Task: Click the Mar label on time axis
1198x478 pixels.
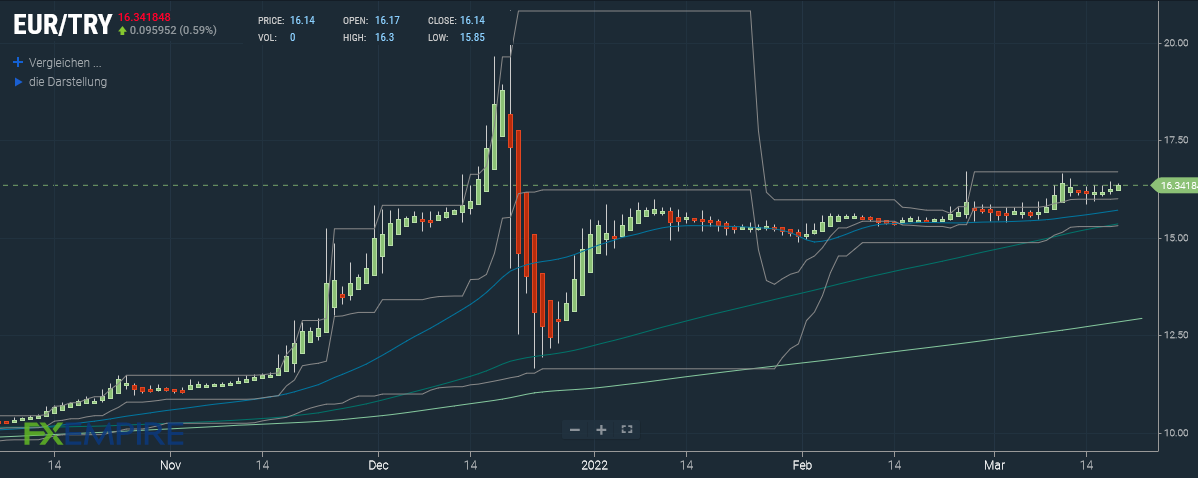Action: (x=994, y=464)
